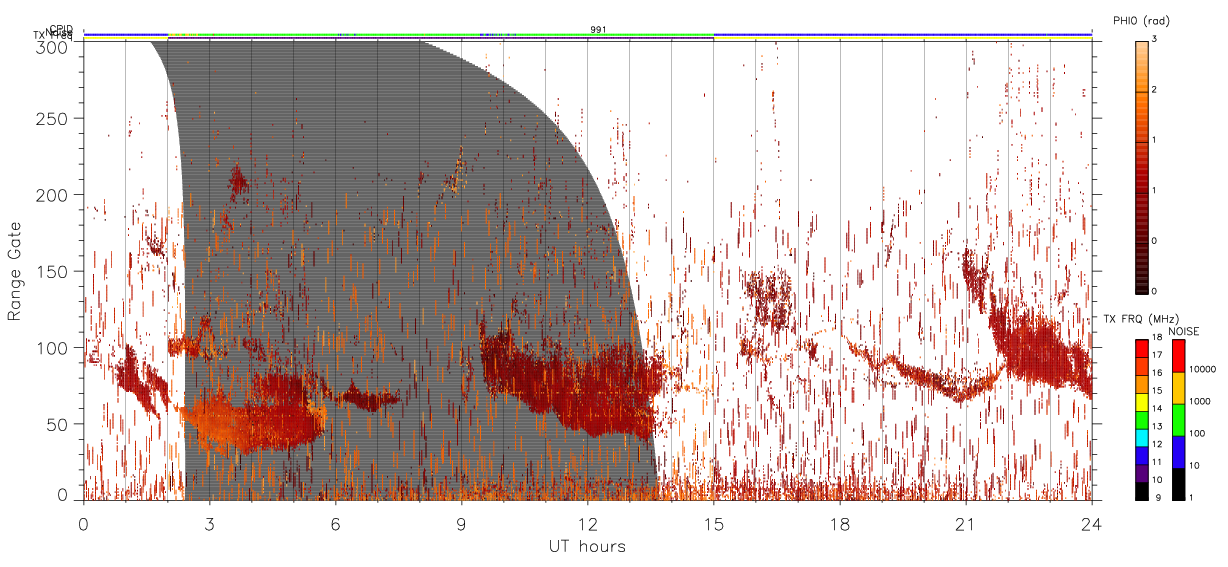Click the "1000" label on NOISE legend
Image resolution: width=1228 pixels, height=567 pixels.
[x=1199, y=401]
